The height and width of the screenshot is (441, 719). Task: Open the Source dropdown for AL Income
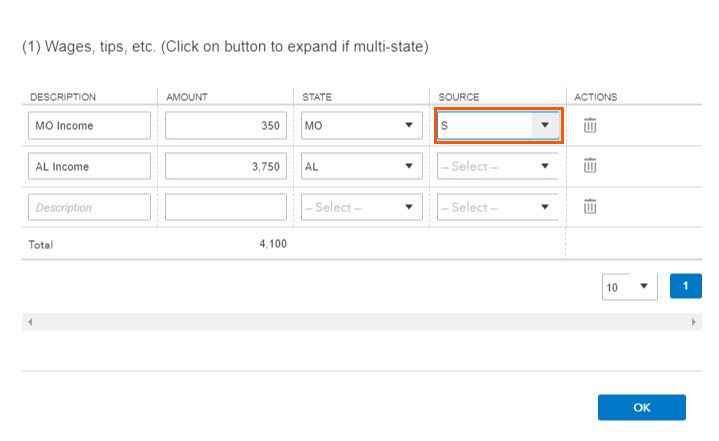498,166
